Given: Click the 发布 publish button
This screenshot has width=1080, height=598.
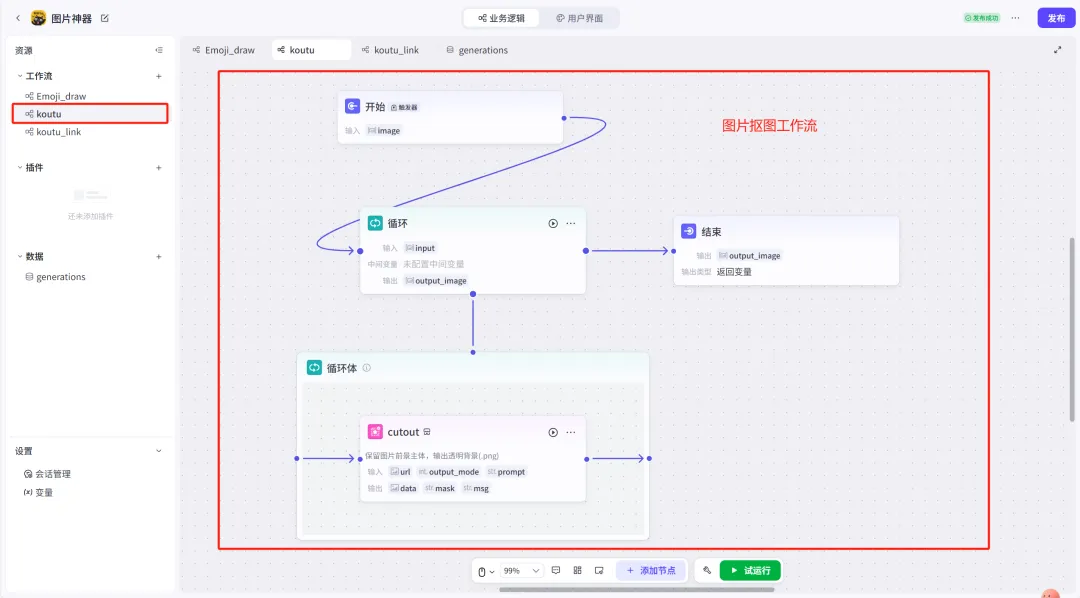Looking at the screenshot, I should (1056, 18).
